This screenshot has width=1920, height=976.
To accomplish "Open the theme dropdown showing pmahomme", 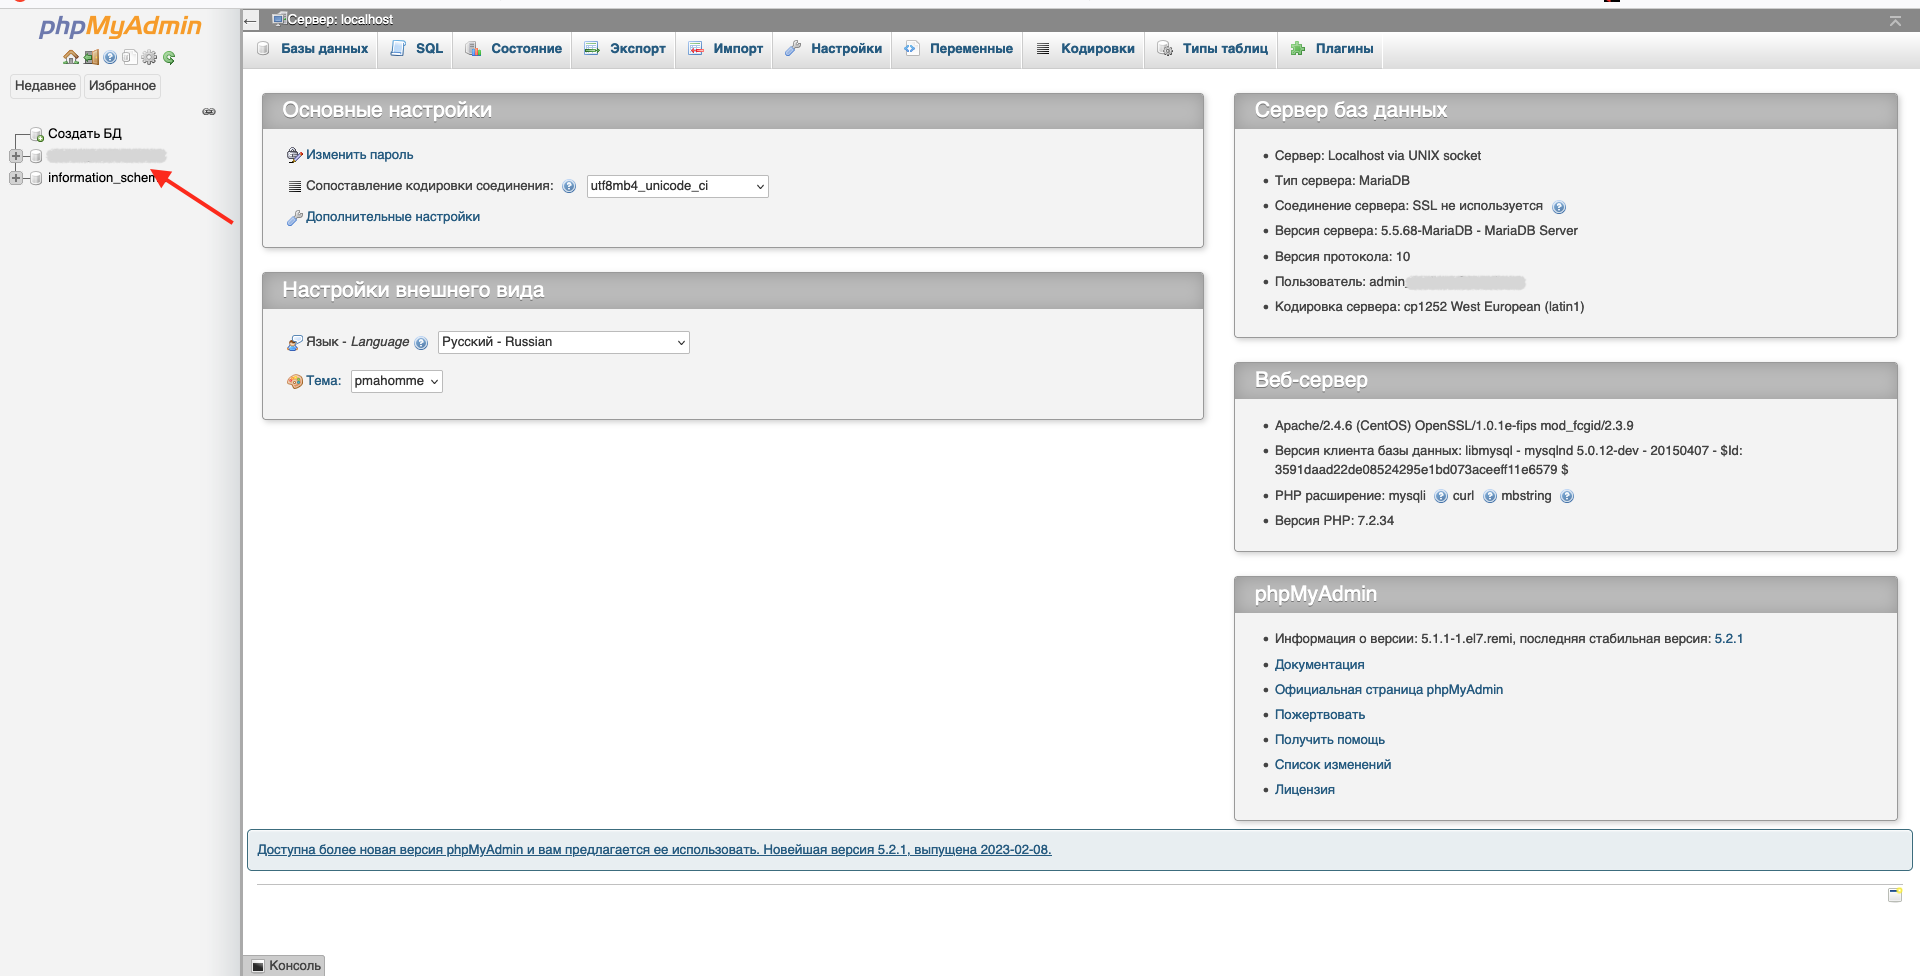I will point(396,381).
